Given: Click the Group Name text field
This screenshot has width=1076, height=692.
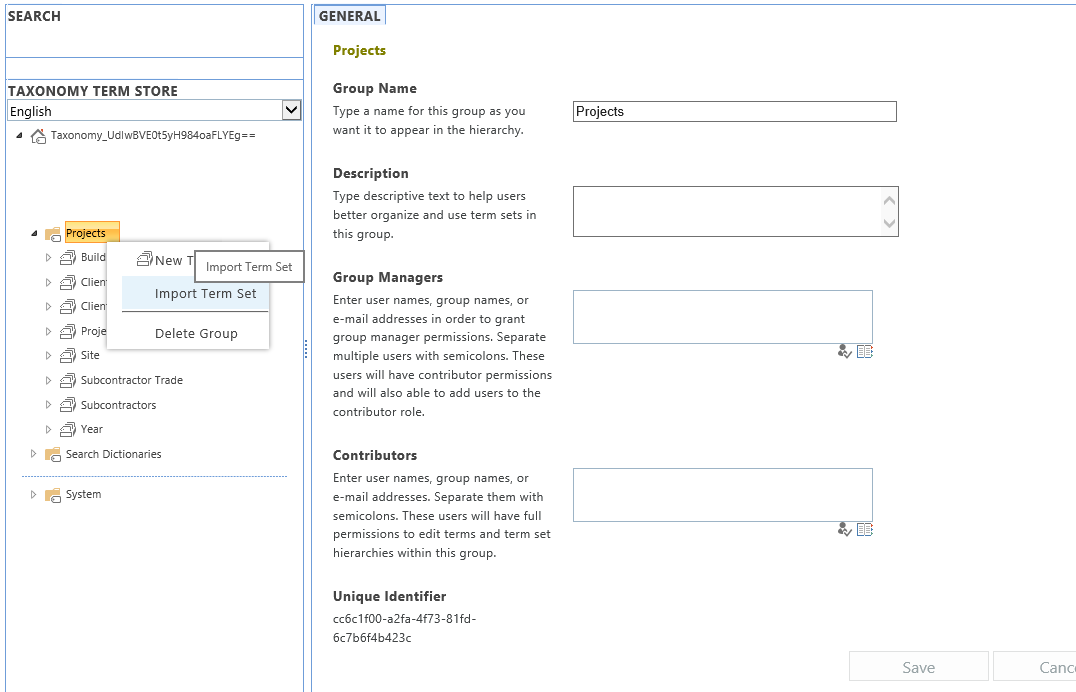Looking at the screenshot, I should pyautogui.click(x=734, y=111).
